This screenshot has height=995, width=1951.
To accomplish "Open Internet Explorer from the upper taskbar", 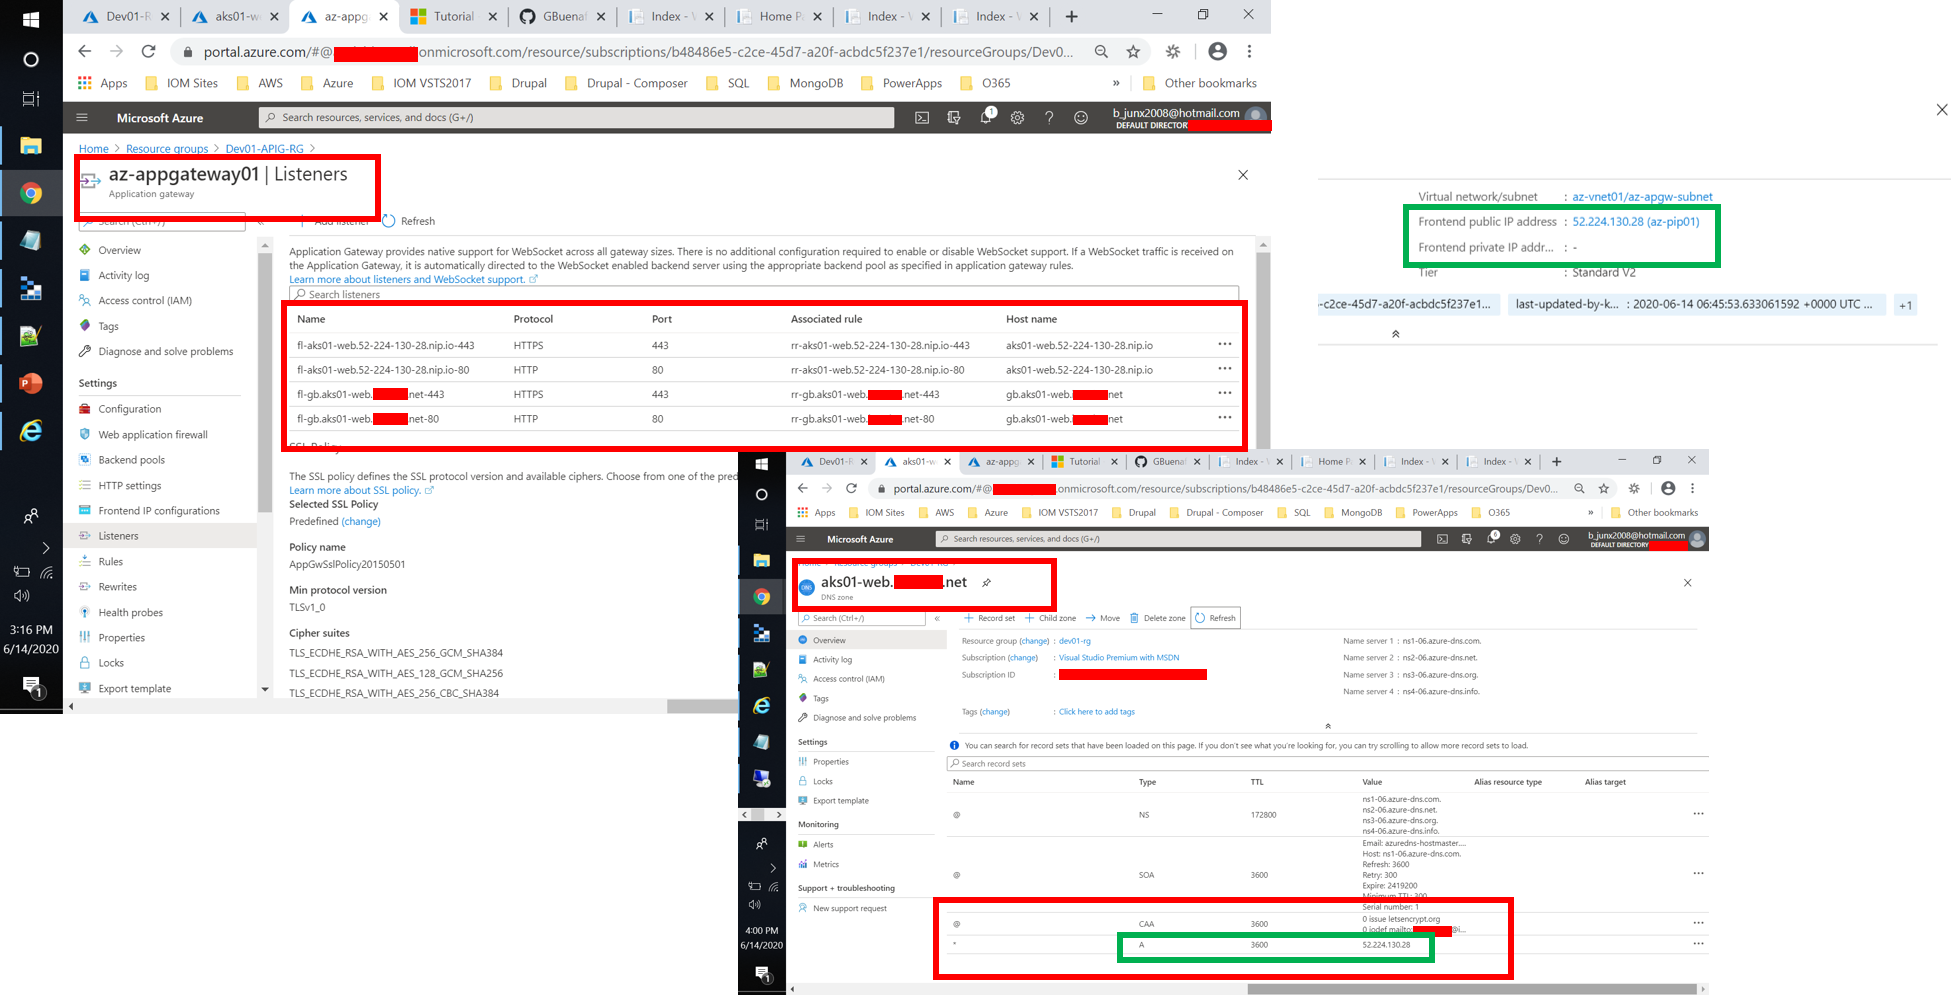I will (31, 430).
